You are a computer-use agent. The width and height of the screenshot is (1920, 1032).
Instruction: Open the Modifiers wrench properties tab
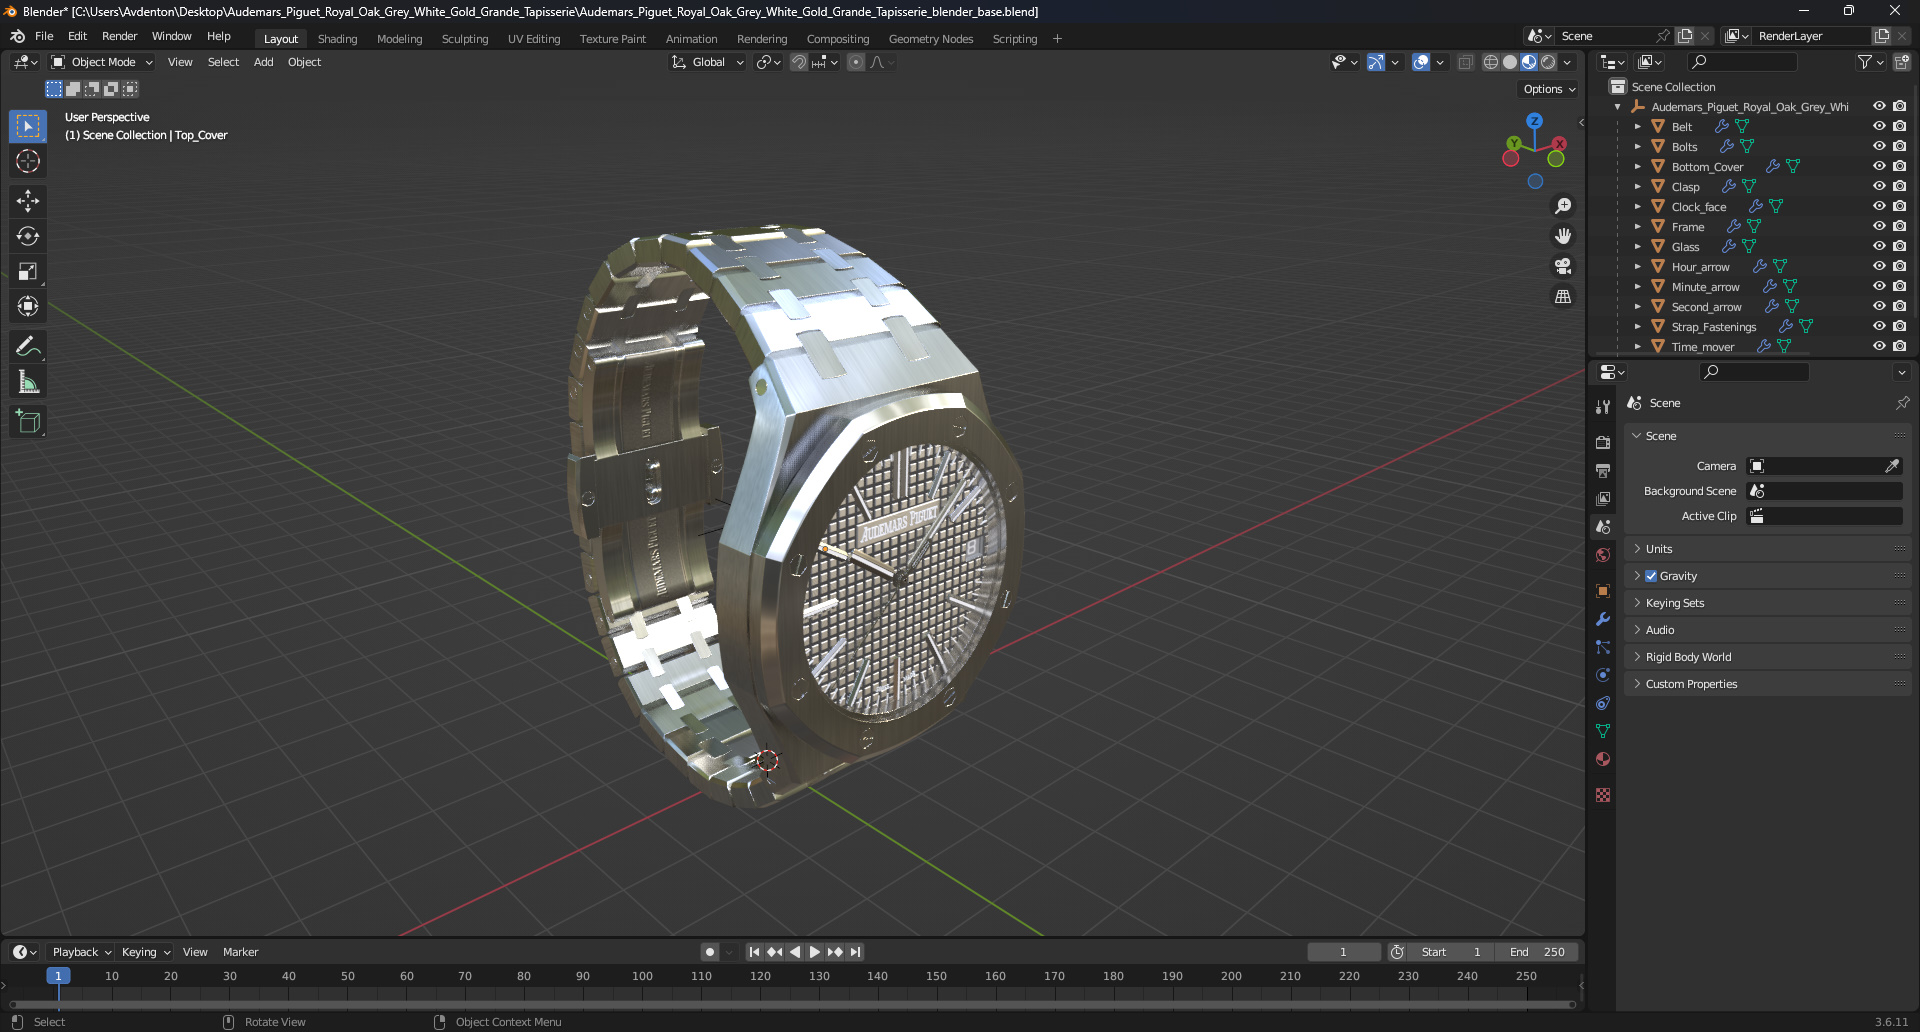tap(1603, 619)
